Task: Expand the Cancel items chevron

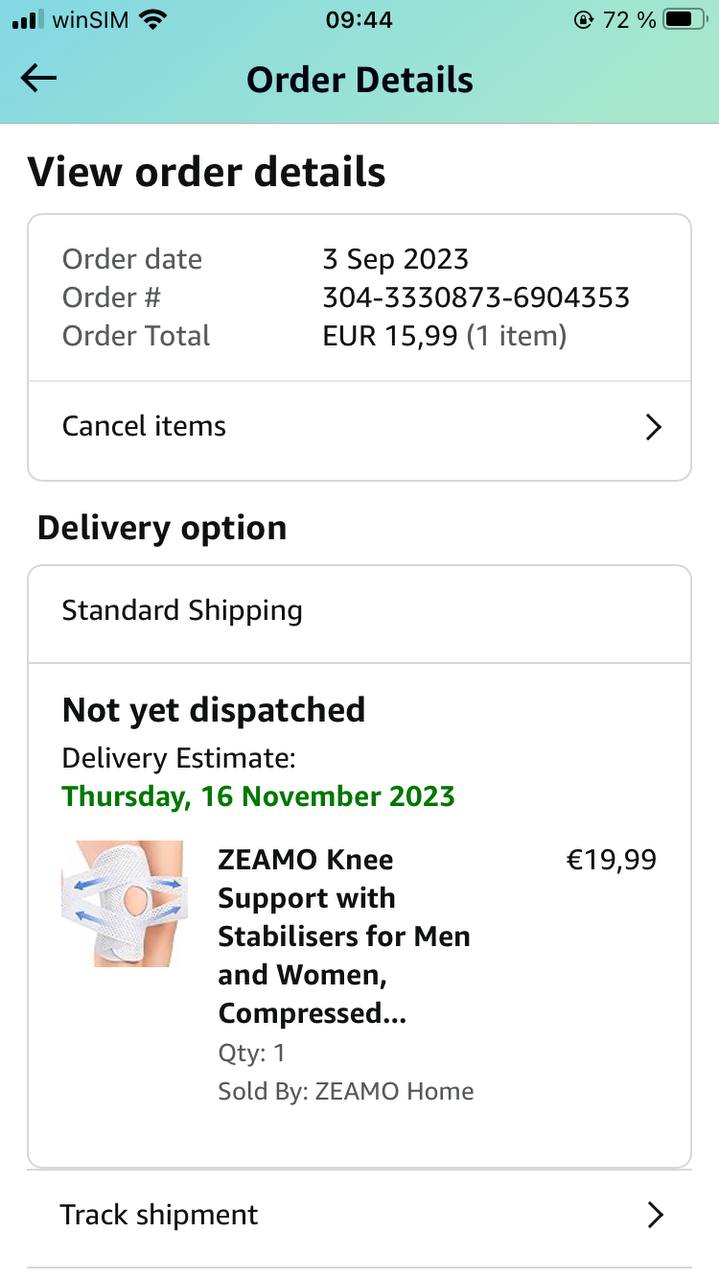Action: 653,427
